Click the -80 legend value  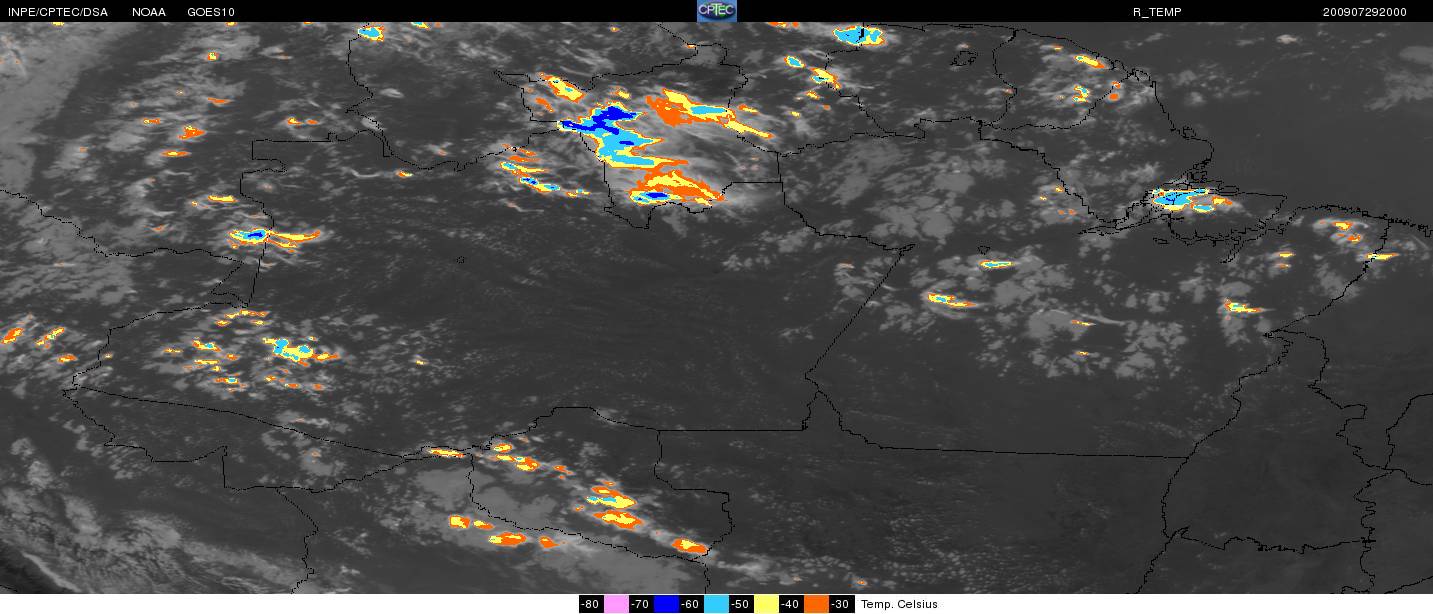tap(590, 604)
